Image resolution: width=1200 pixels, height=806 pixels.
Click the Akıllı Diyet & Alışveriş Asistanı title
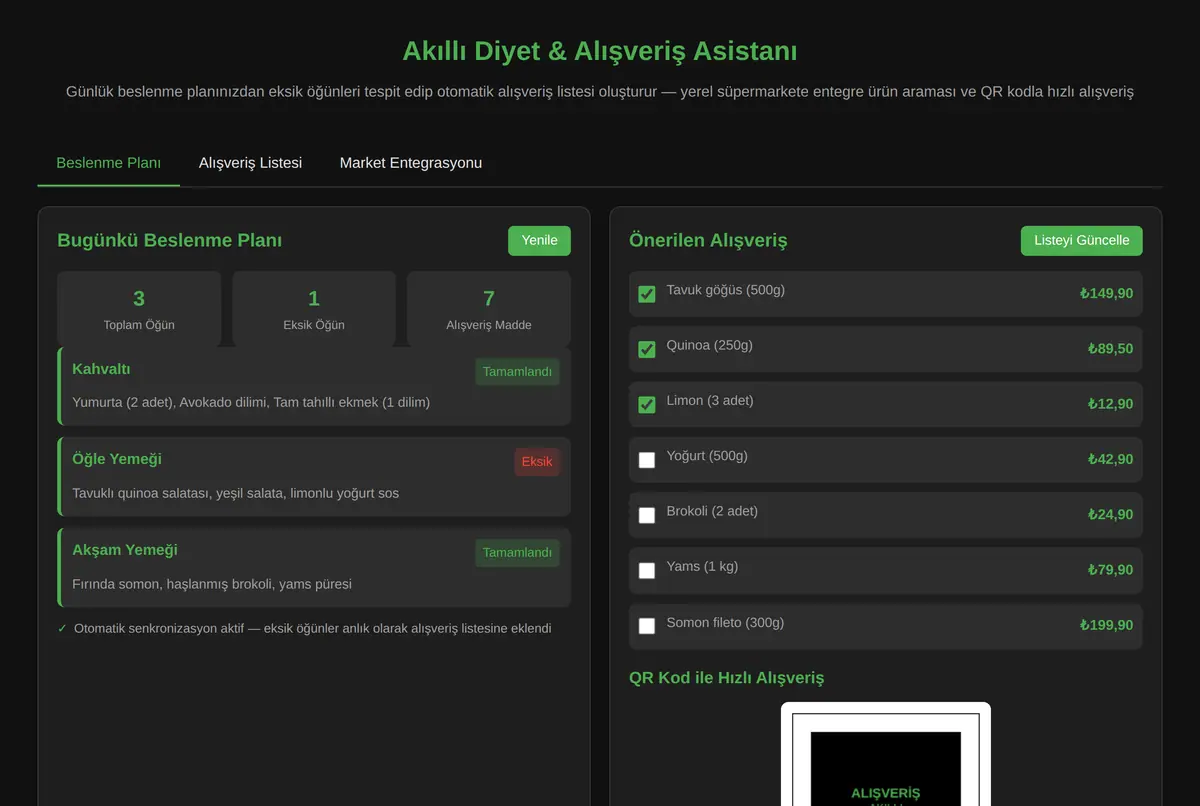[600, 51]
